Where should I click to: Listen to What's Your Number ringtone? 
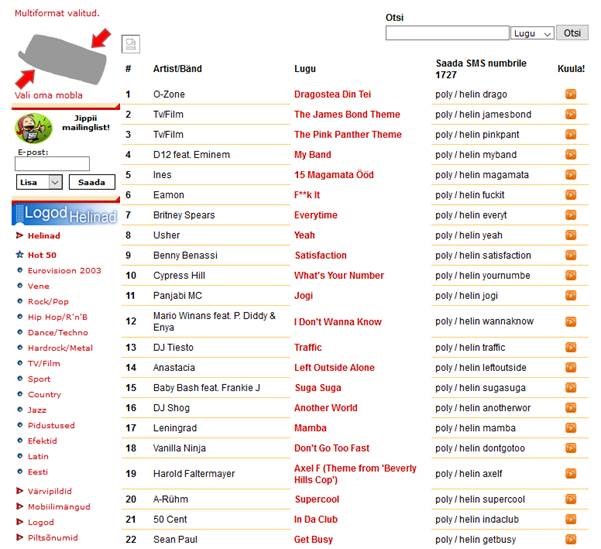point(570,275)
